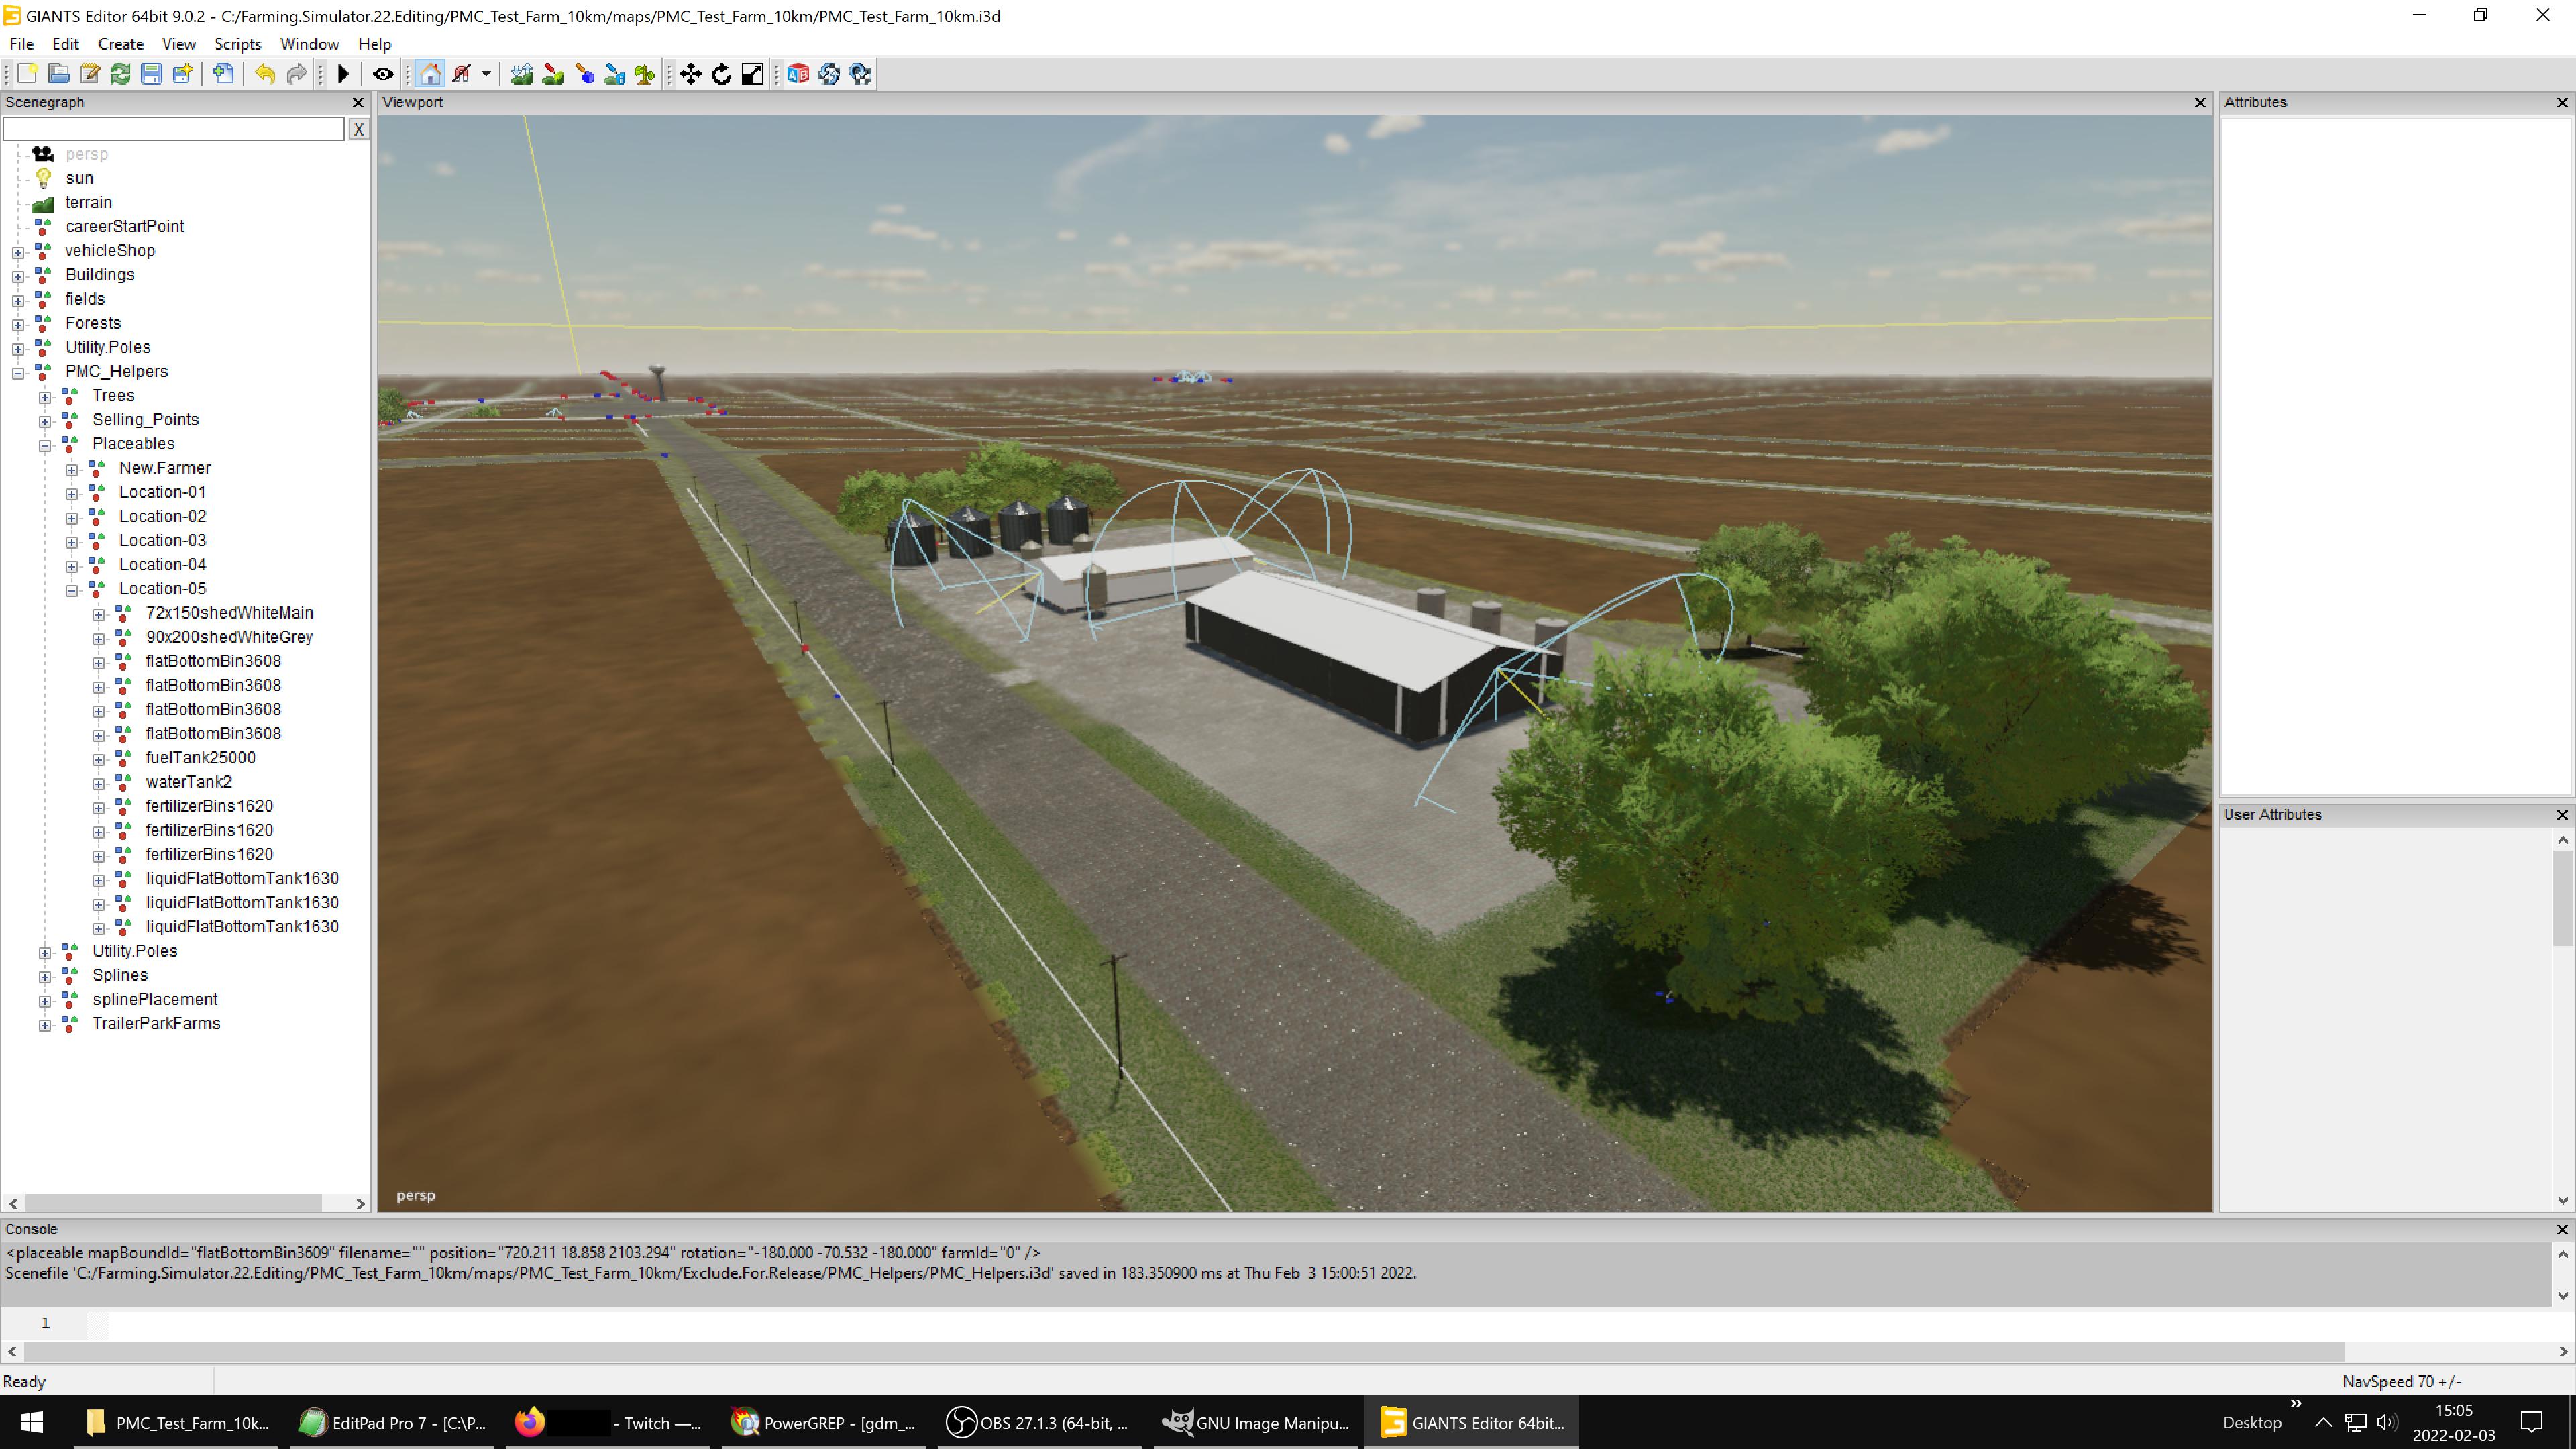Open the Window menu
Screen dimensions: 2576x1449
(309, 44)
